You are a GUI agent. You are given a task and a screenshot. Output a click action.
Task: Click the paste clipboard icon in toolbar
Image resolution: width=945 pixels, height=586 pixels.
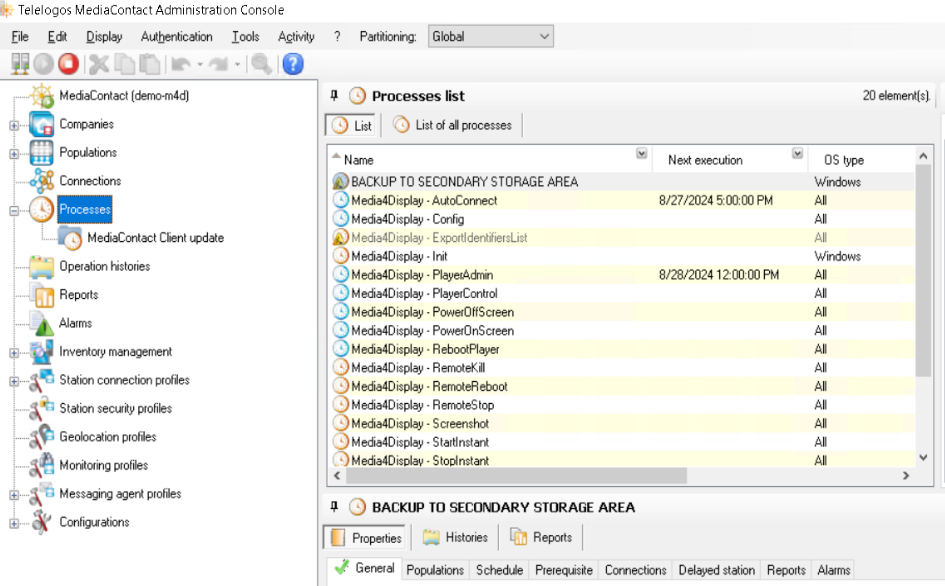(149, 64)
